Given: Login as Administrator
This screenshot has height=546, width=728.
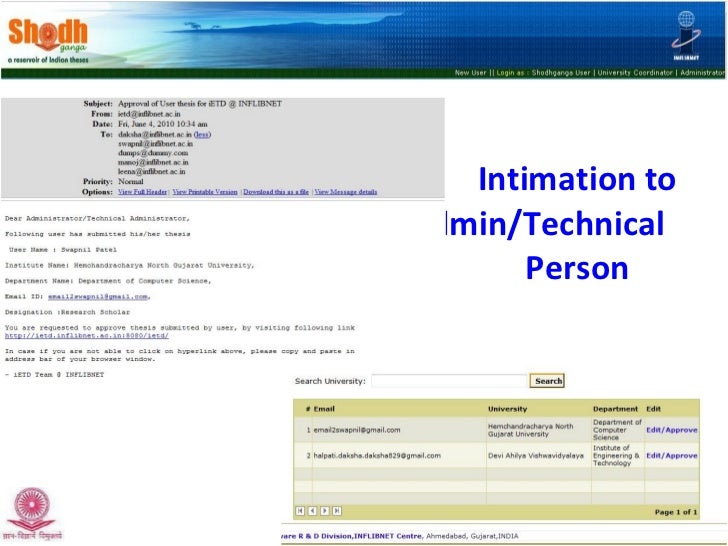Looking at the screenshot, I should point(703,72).
